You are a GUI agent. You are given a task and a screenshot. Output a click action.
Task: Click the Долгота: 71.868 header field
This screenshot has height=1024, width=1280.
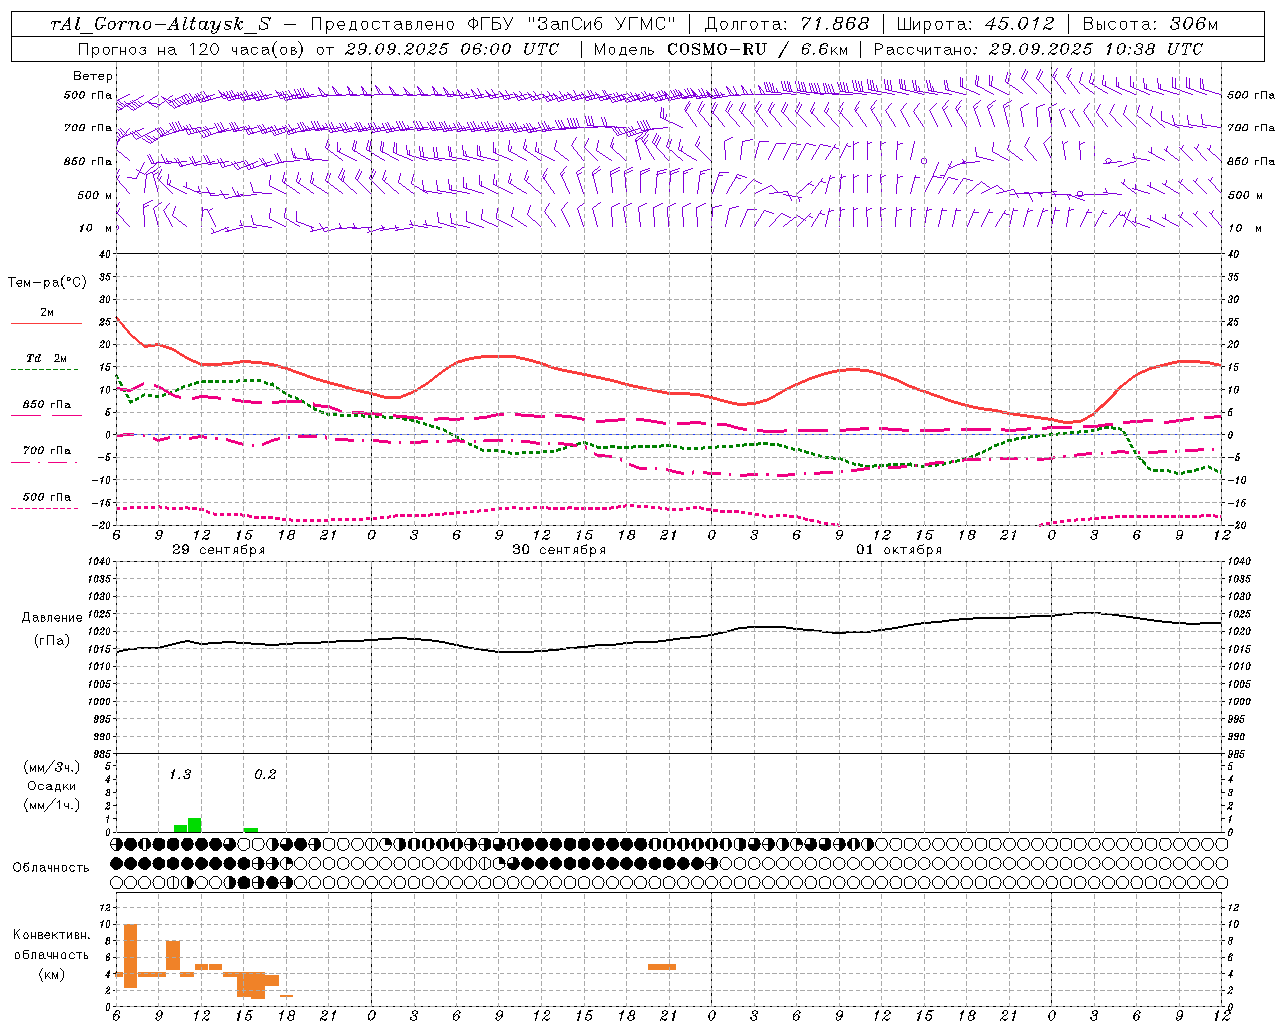click(787, 24)
